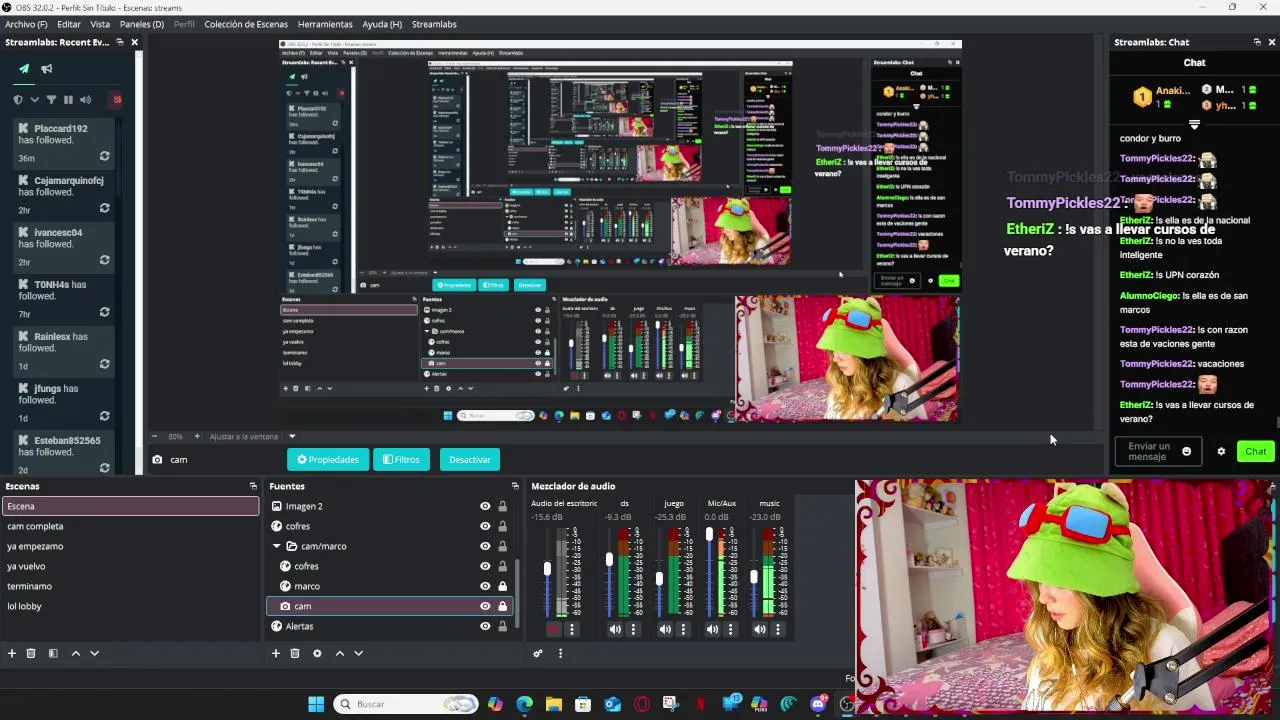Select the lol lobby scene
1280x720 pixels.
(130, 606)
